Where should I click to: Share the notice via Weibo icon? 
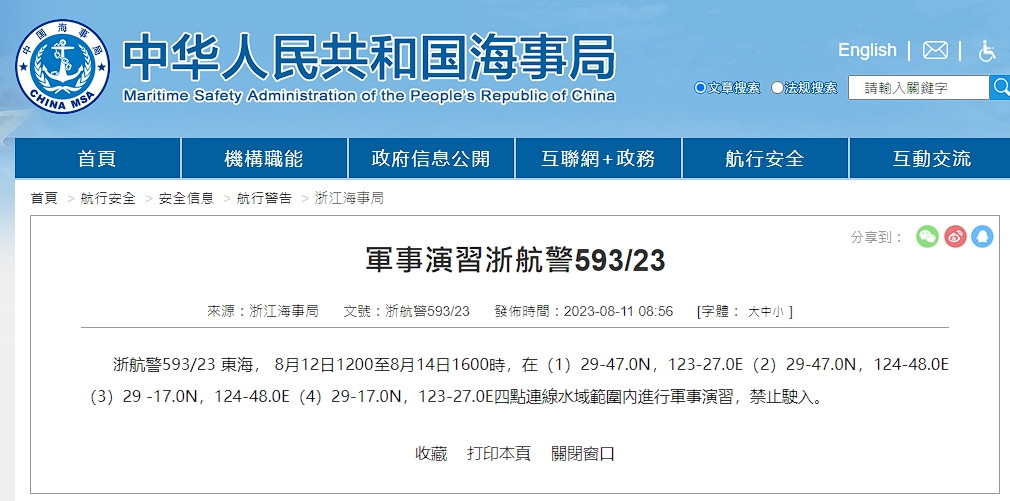coord(955,236)
